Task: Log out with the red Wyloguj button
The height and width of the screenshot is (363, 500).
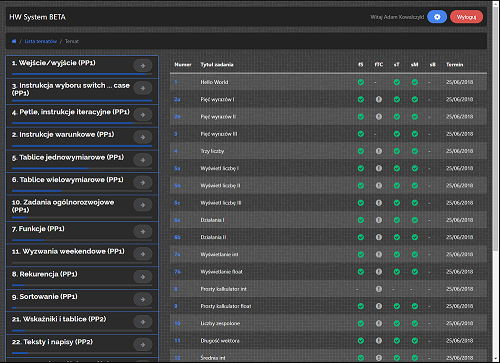Action: [x=466, y=17]
